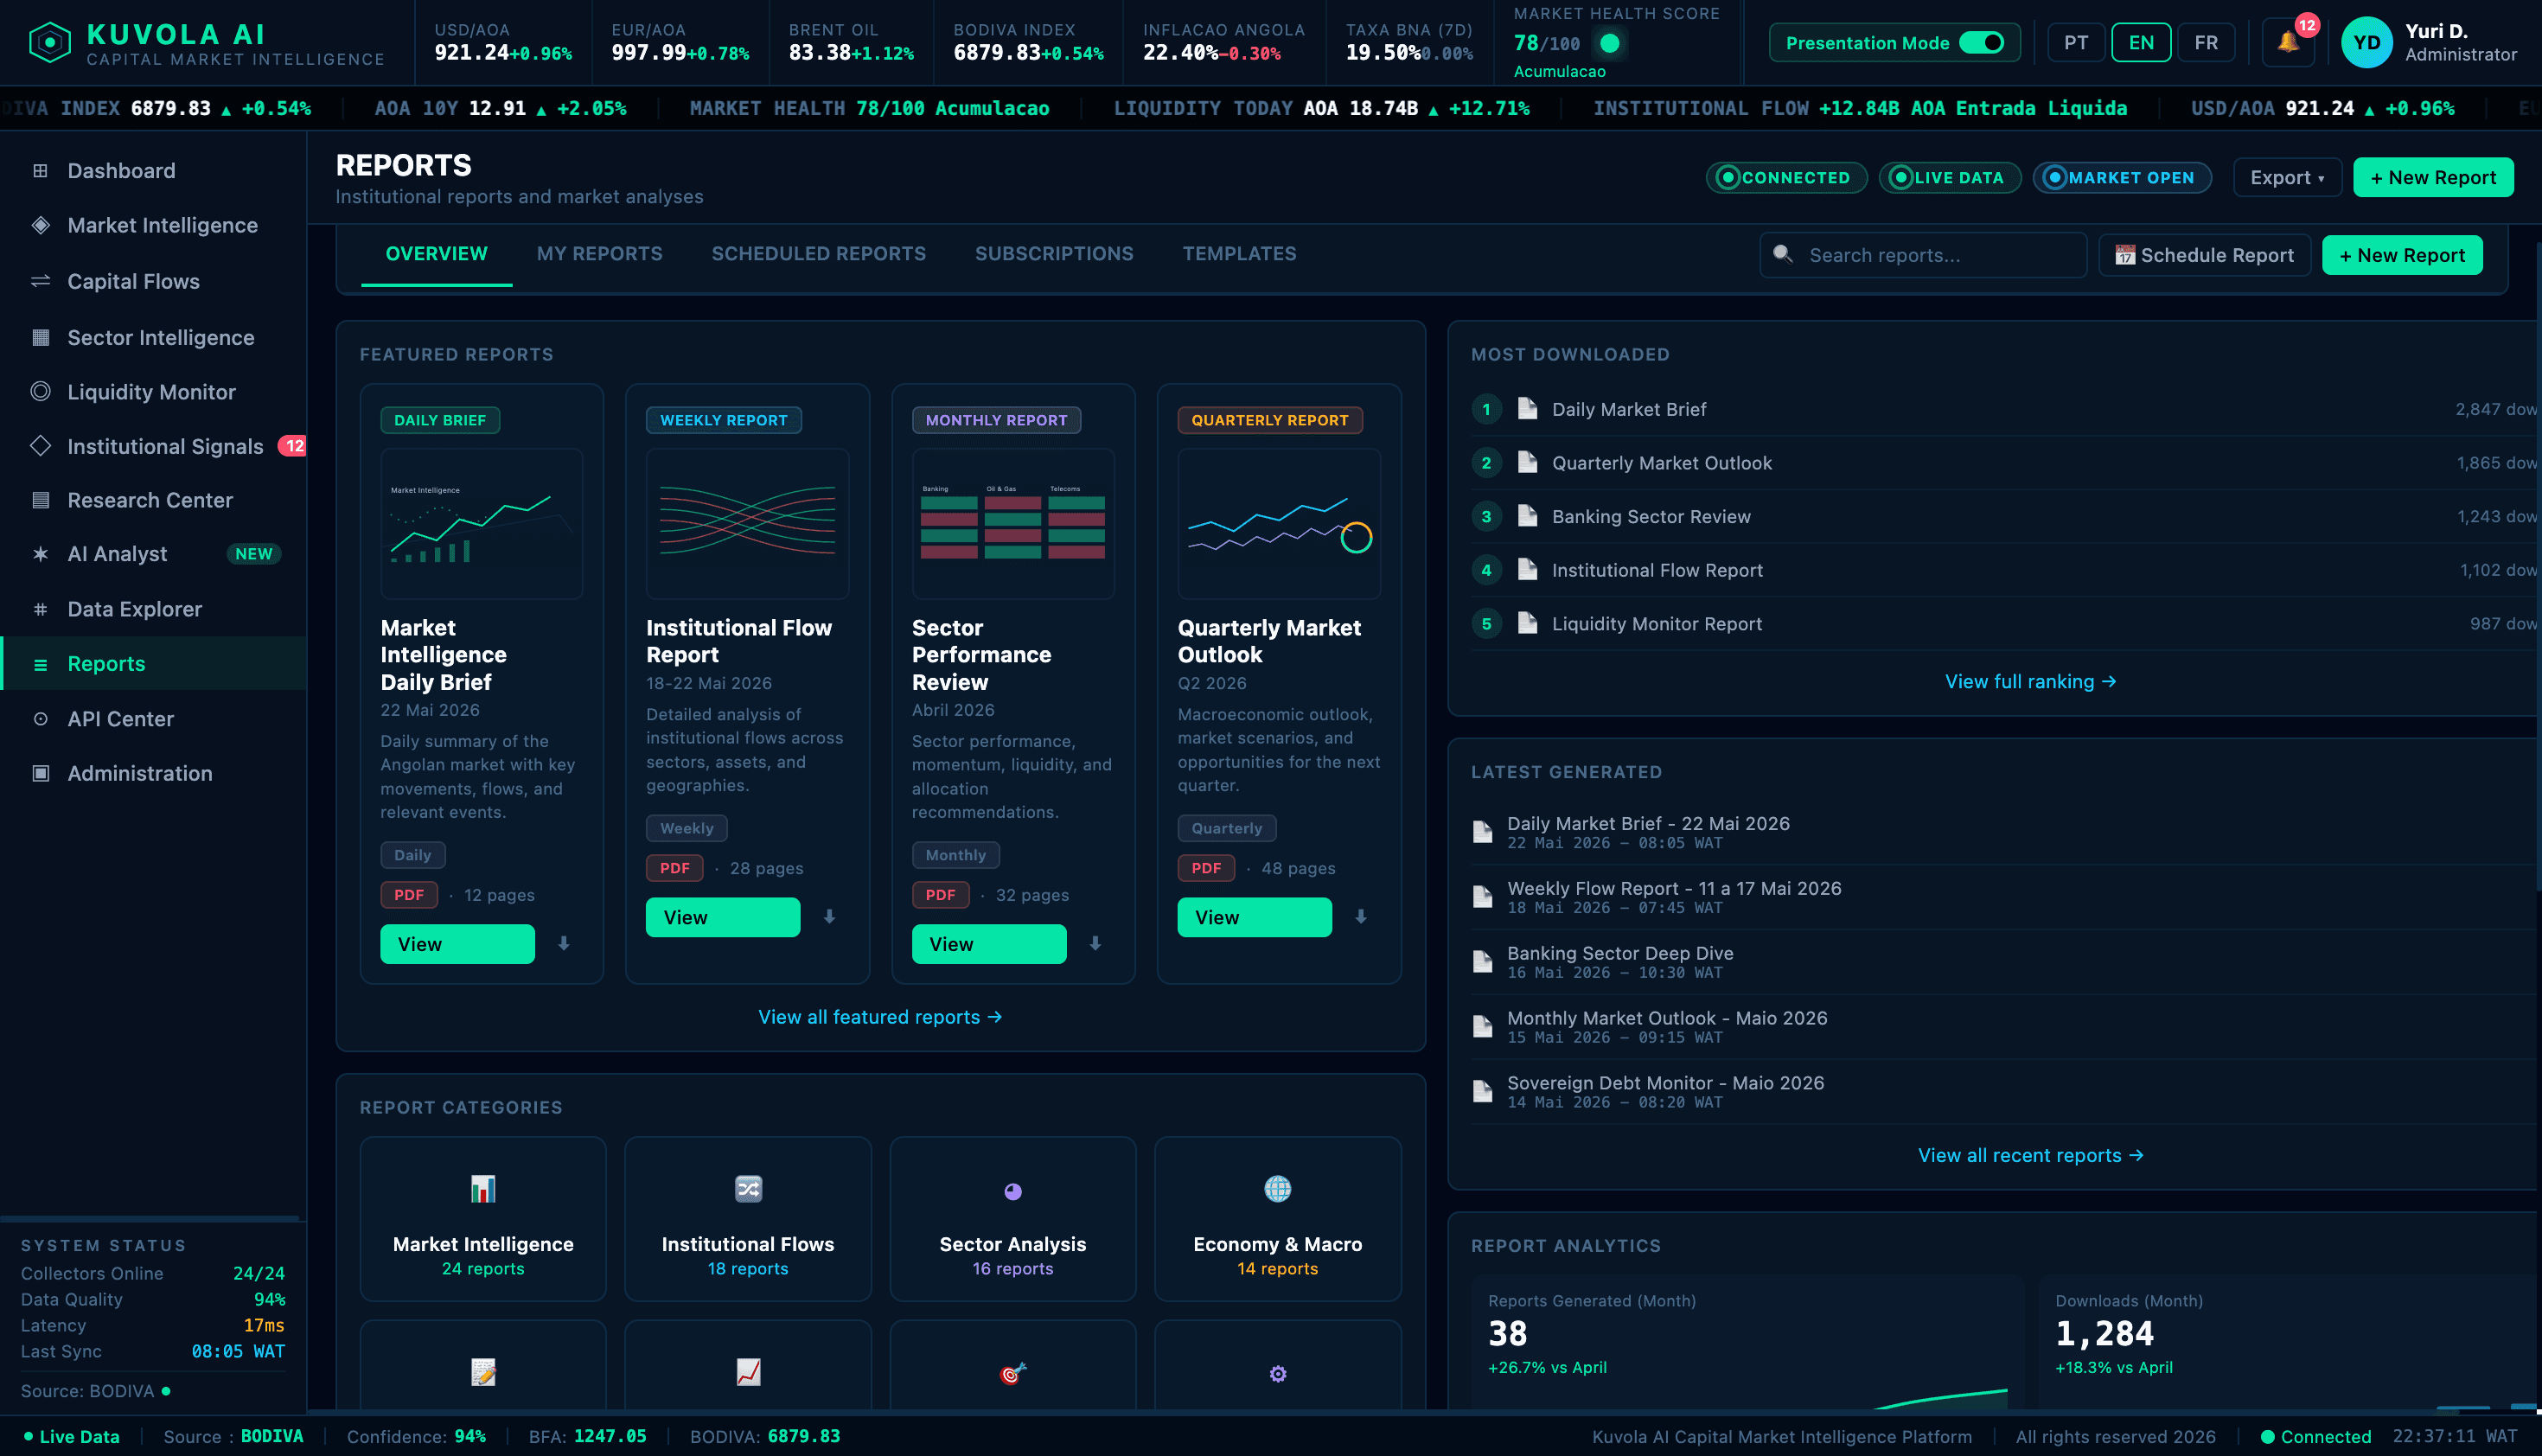2542x1456 pixels.
Task: Open the Subscriptions tab
Action: [1054, 254]
